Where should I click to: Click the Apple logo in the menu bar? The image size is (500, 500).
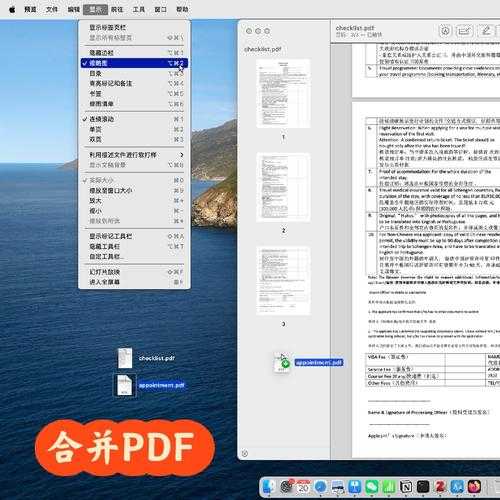[12, 9]
